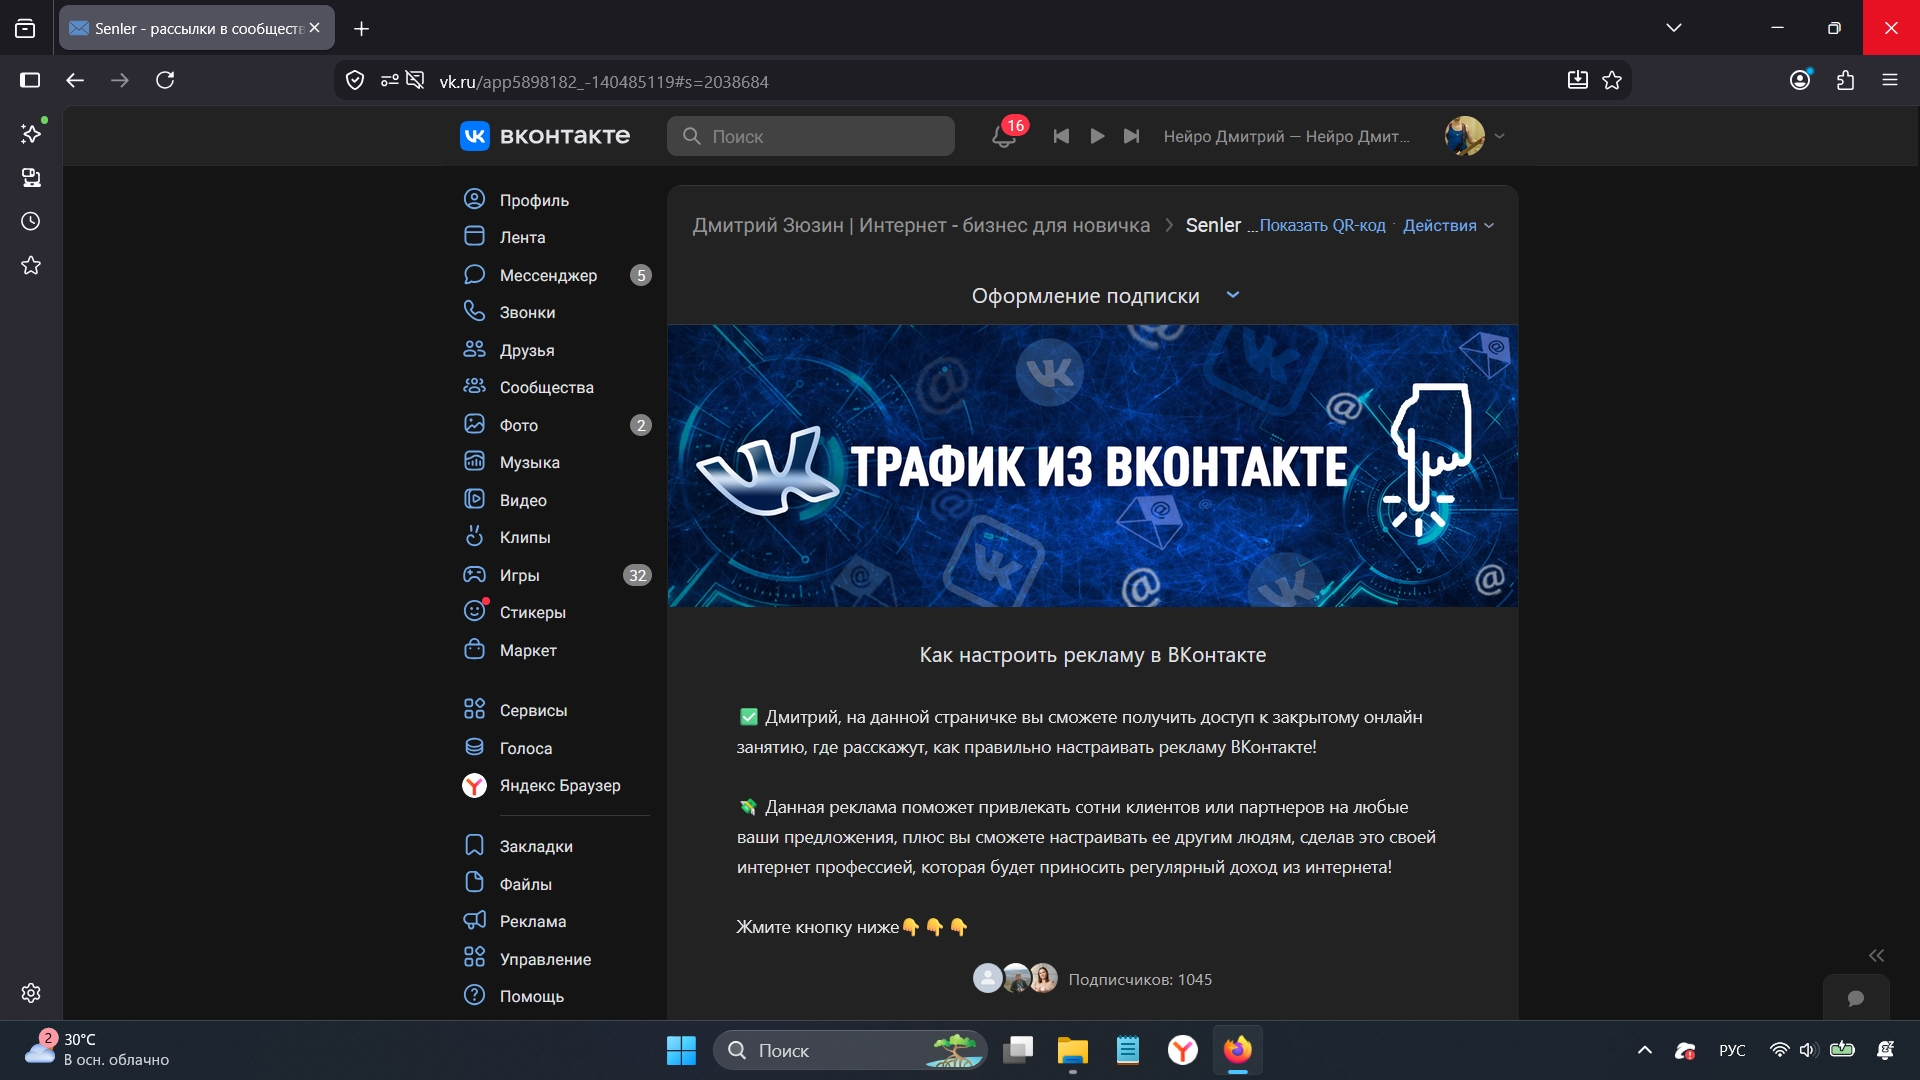1920x1080 pixels.
Task: Click Подписчиков: 1045 text
Action: [1140, 980]
